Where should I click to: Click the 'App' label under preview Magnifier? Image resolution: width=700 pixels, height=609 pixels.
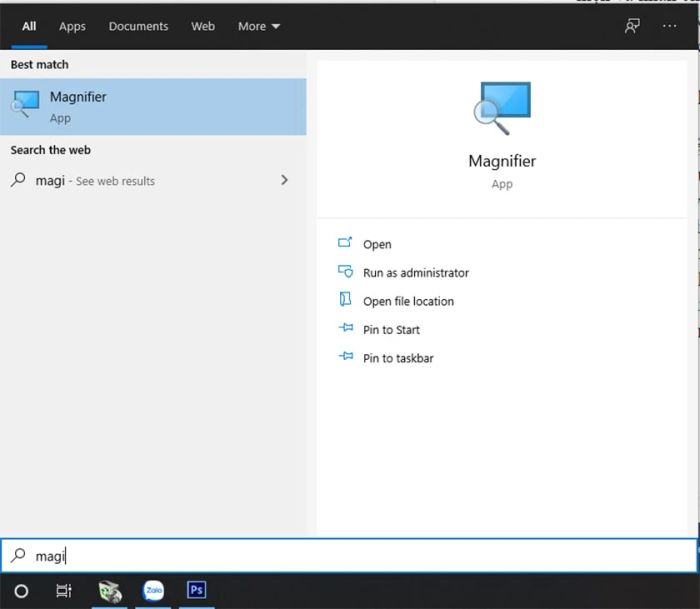pyautogui.click(x=502, y=184)
